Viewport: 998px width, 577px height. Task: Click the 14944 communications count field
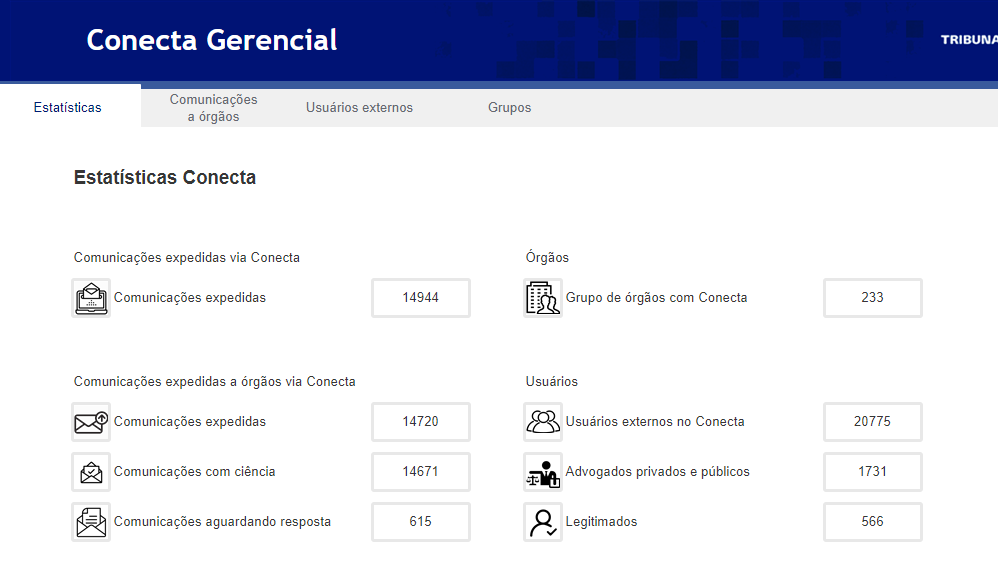[x=420, y=297]
